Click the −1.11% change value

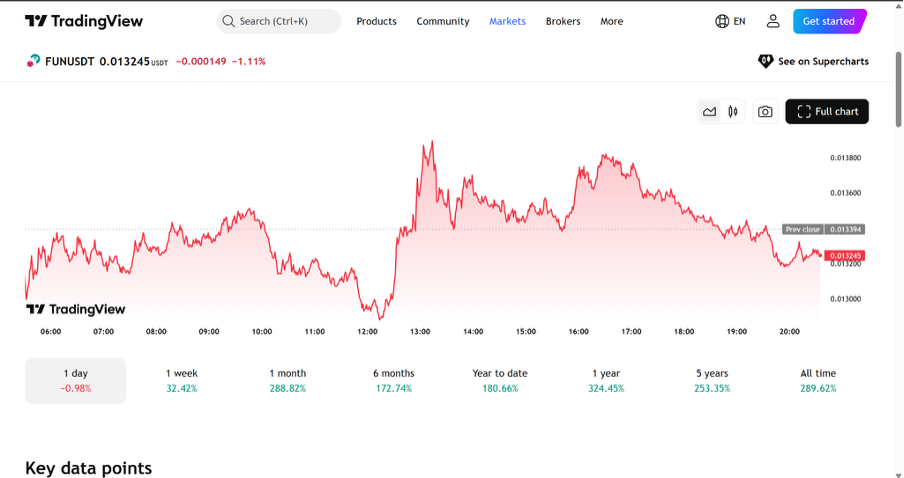click(x=248, y=61)
